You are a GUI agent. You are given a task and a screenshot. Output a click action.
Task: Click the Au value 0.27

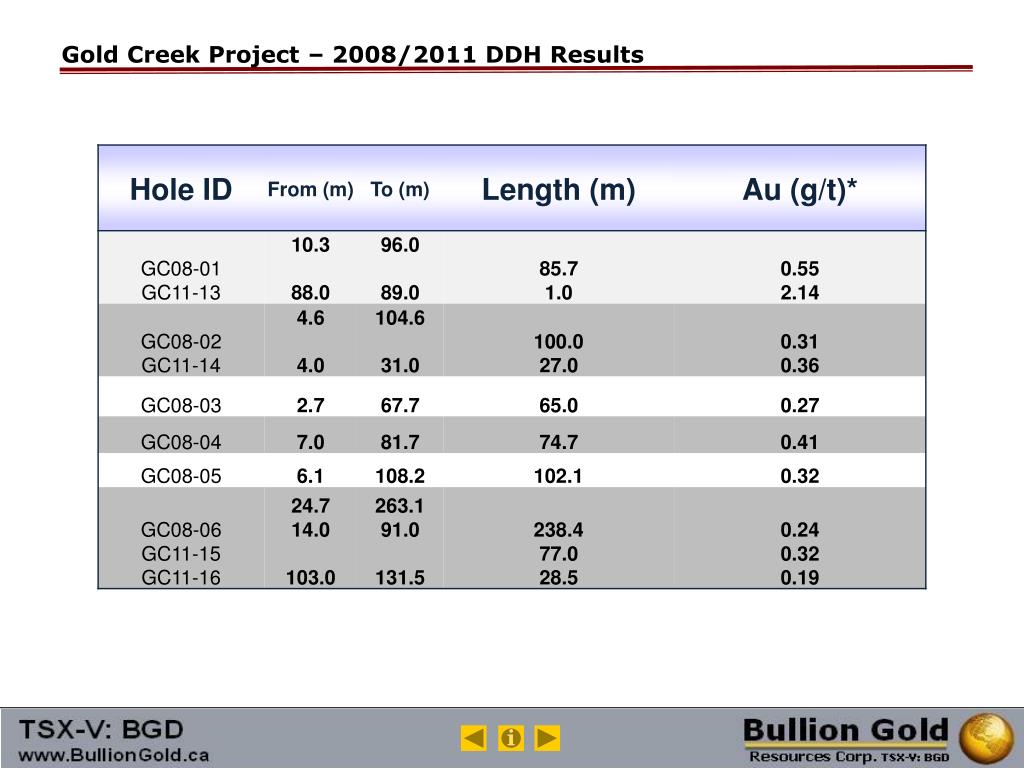(799, 406)
